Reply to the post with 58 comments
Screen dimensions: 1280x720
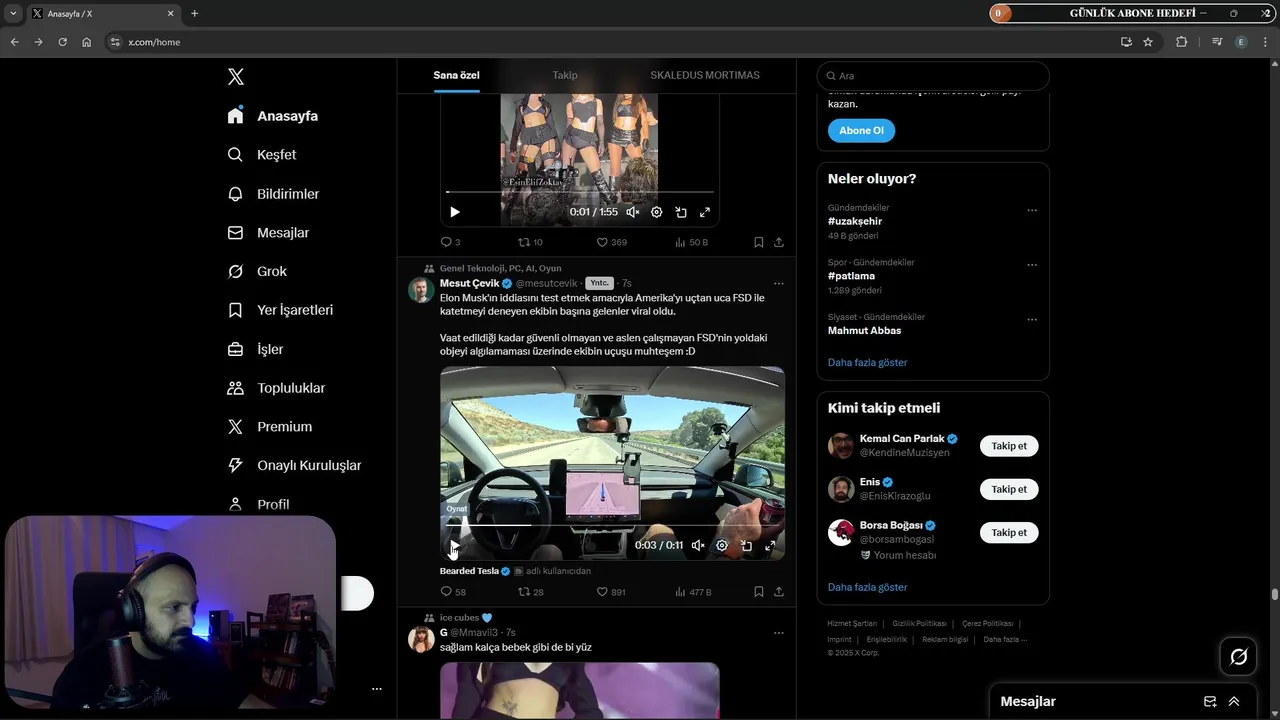(453, 592)
